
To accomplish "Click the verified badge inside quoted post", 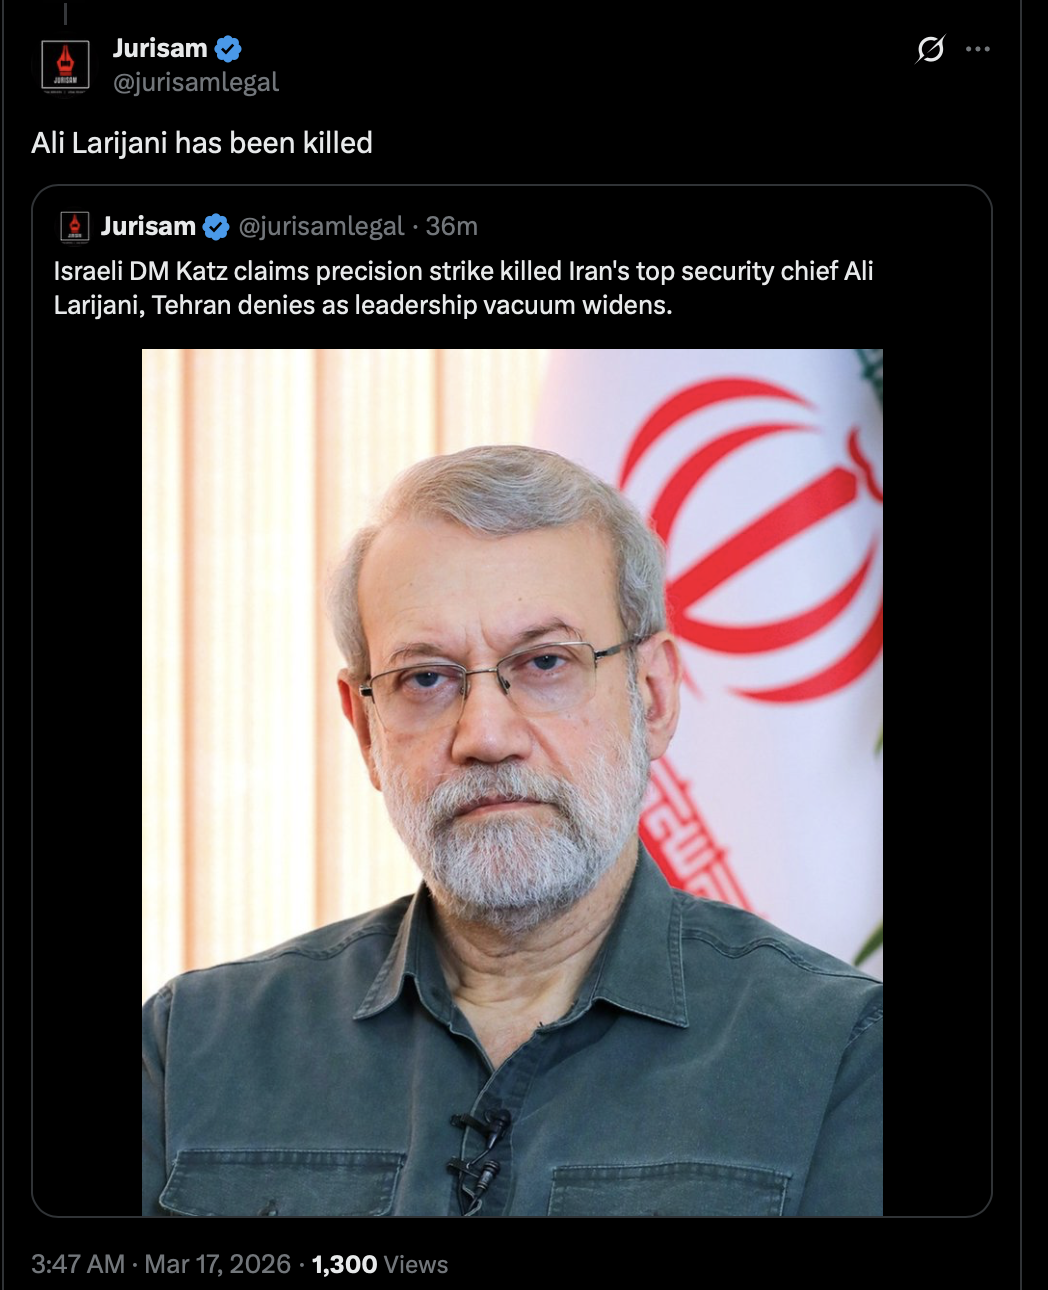I will tap(216, 227).
